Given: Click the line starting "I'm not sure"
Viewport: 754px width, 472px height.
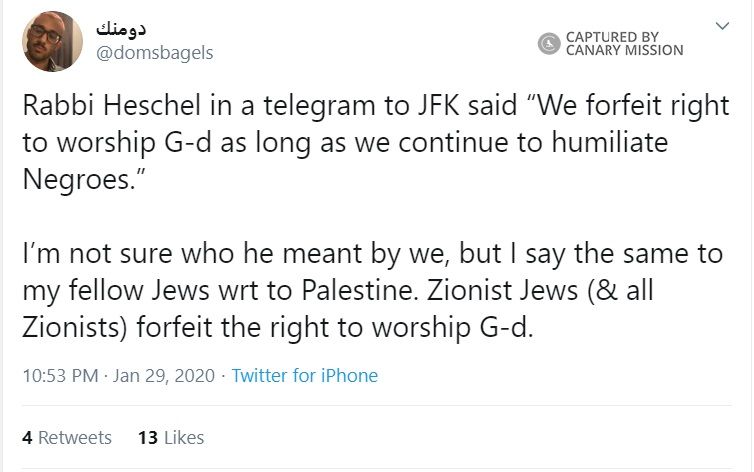Looking at the screenshot, I should point(372,254).
